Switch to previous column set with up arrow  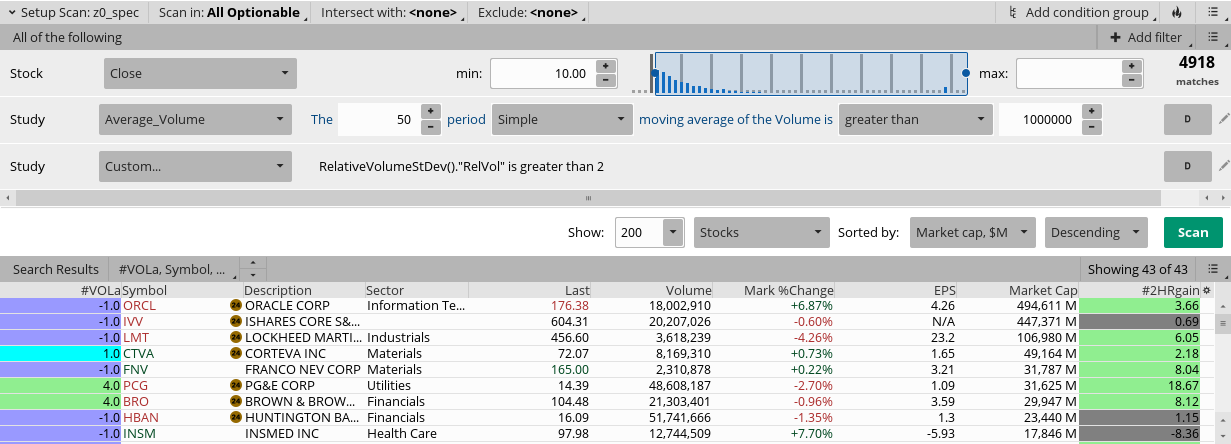(253, 263)
